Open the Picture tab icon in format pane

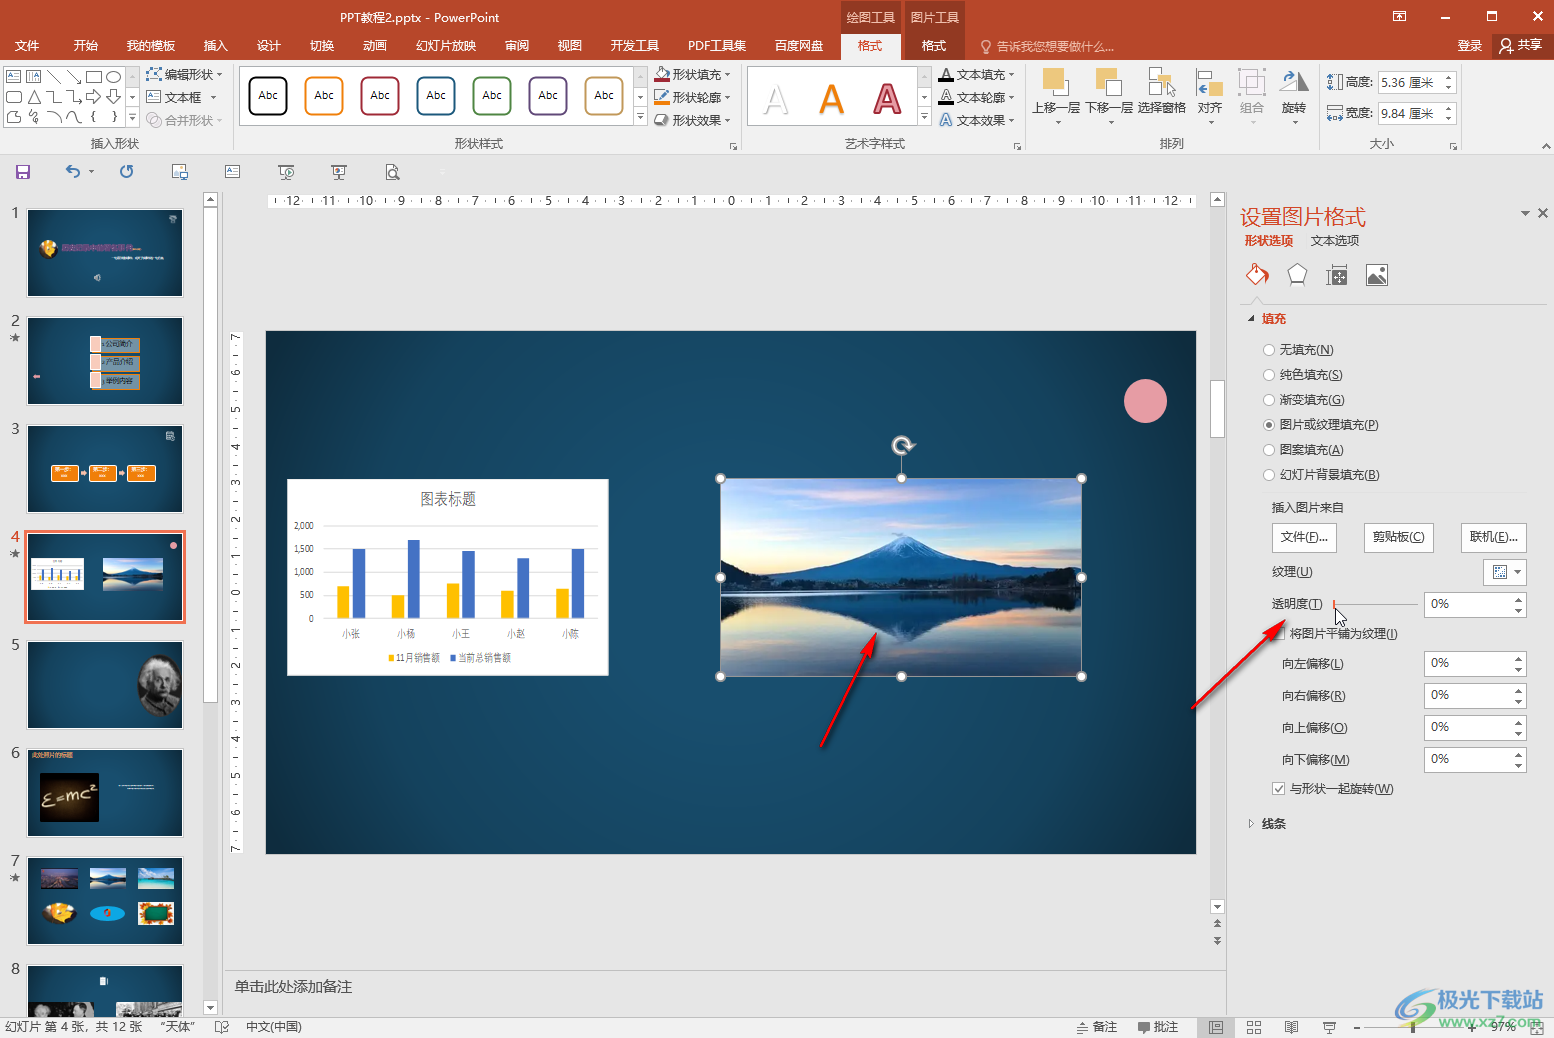tap(1377, 275)
